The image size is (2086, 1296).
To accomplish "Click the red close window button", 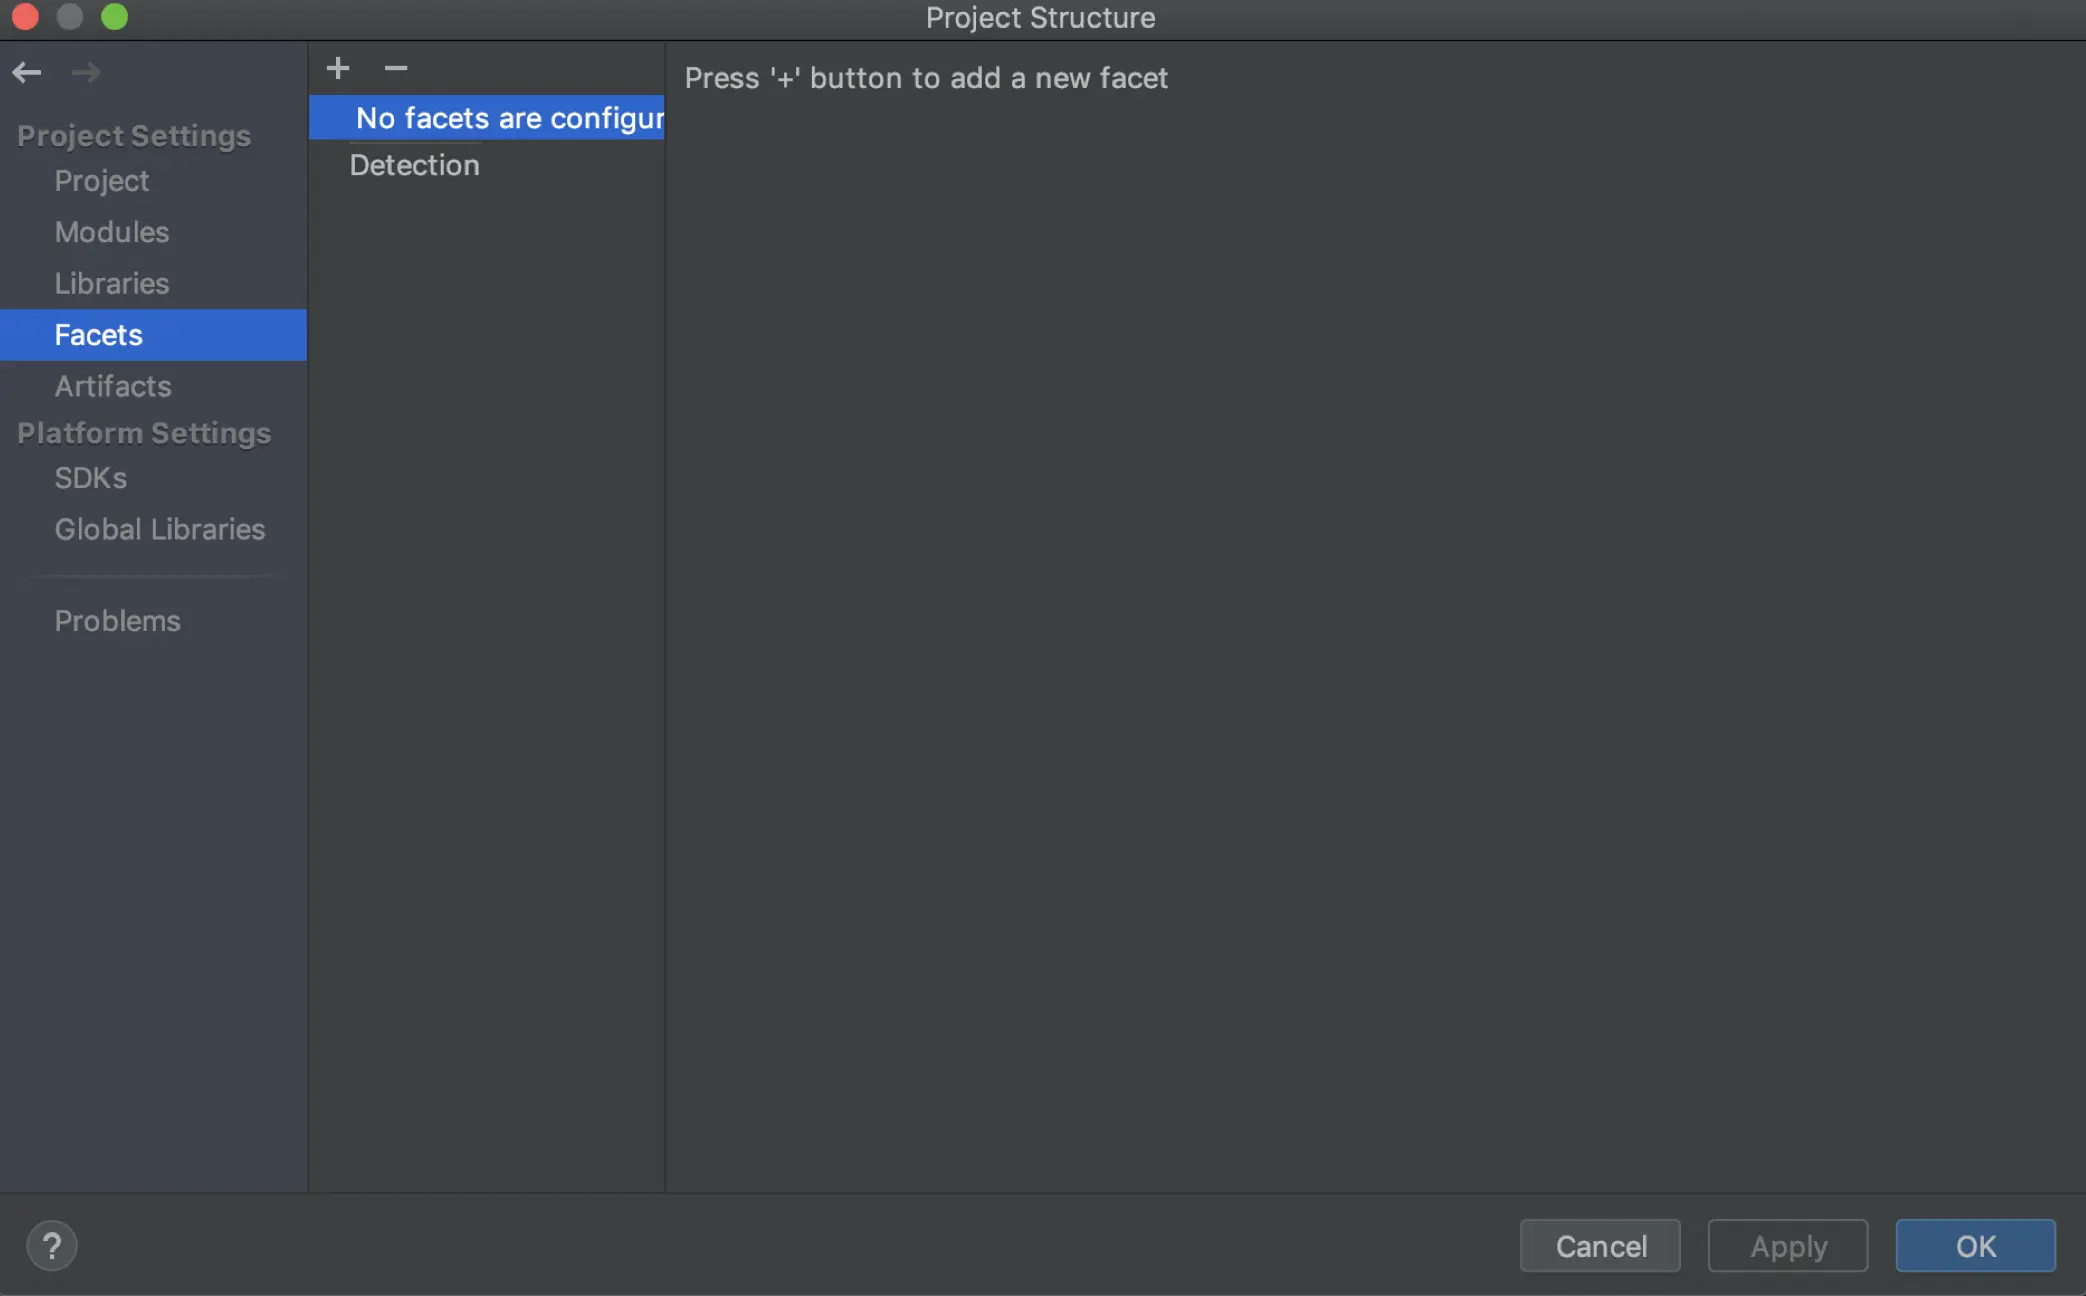I will tap(25, 17).
